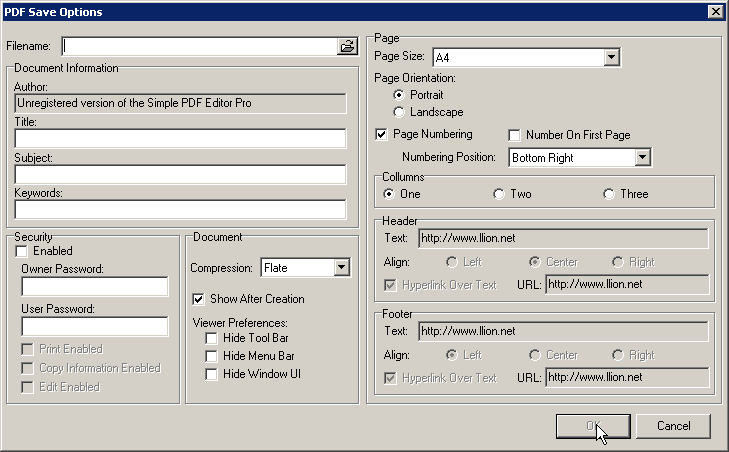
Task: Close the PDF Save Options dialog
Action: point(716,12)
